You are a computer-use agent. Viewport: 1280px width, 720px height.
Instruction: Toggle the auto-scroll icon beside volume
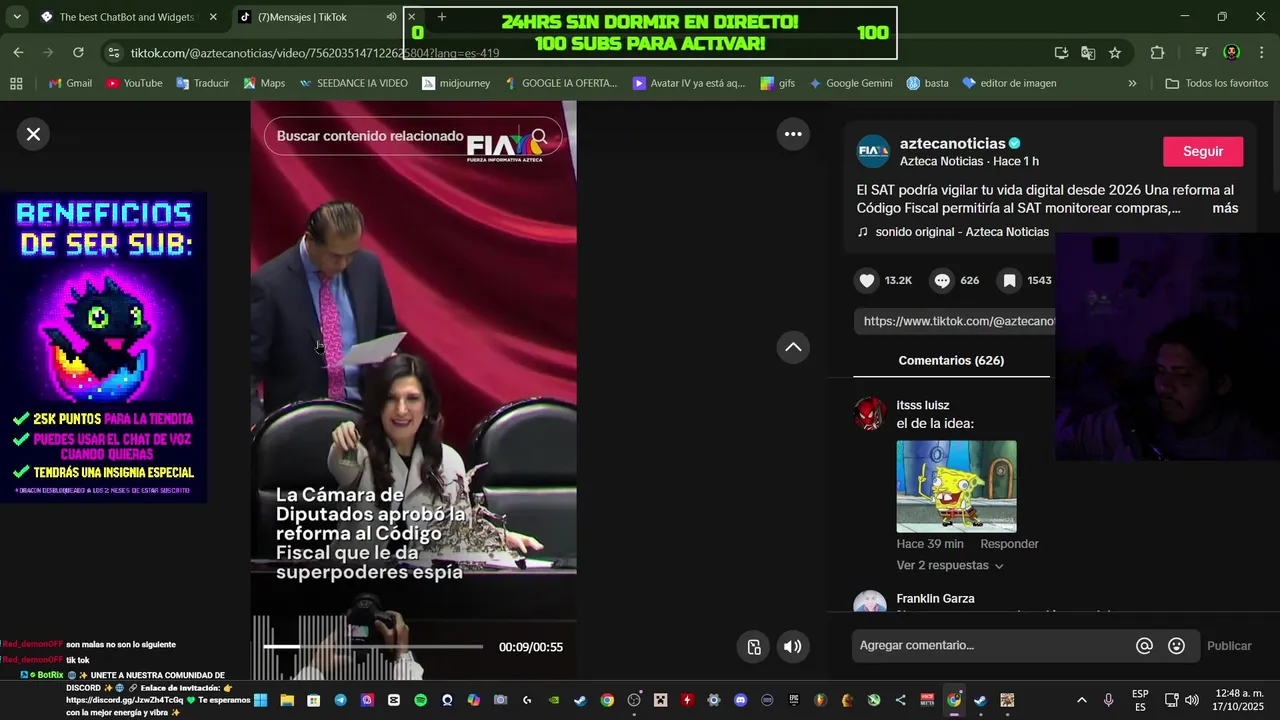pos(755,647)
